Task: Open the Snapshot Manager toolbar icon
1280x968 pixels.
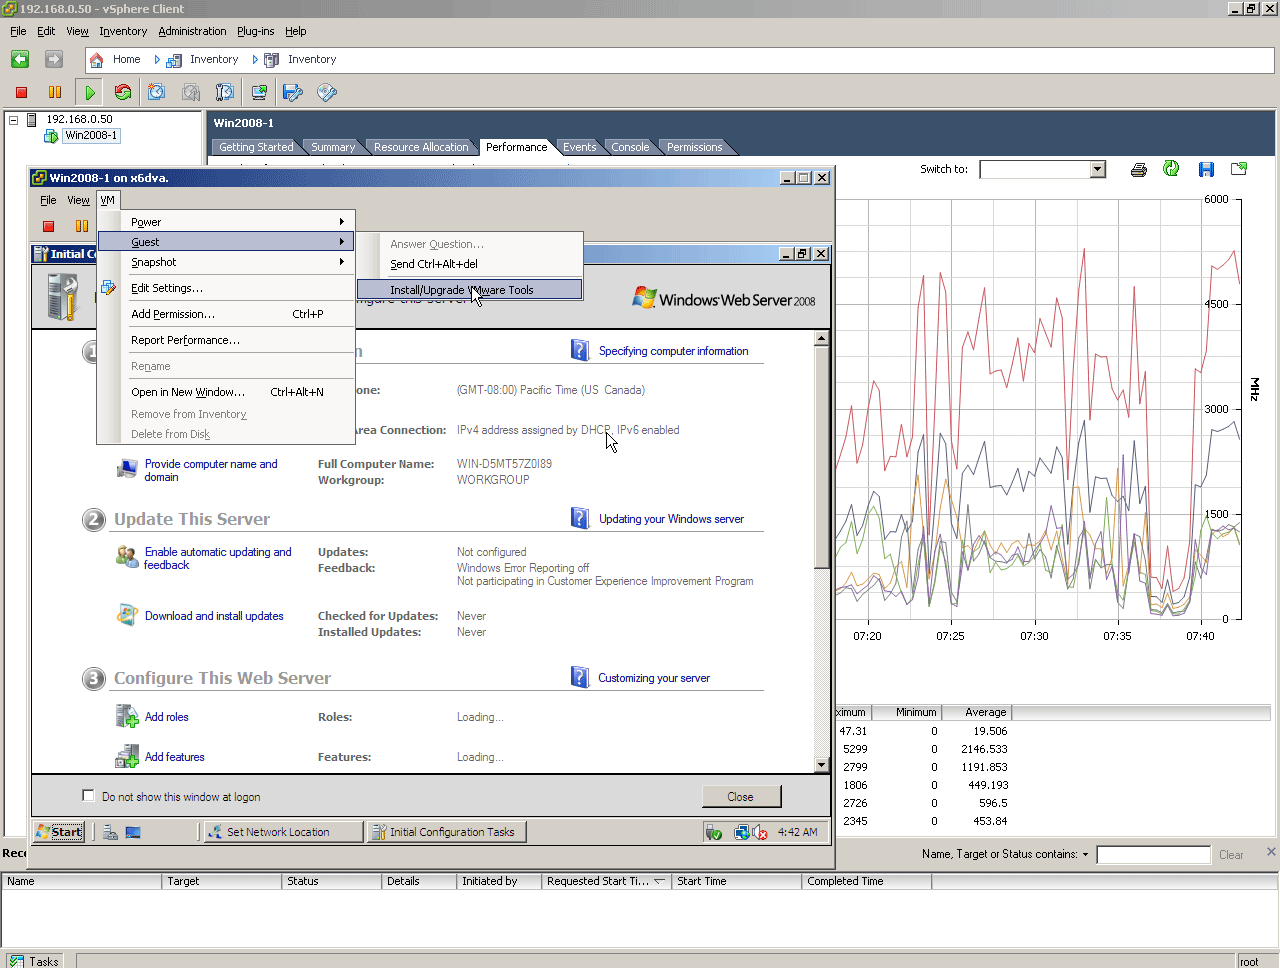Action: point(225,92)
